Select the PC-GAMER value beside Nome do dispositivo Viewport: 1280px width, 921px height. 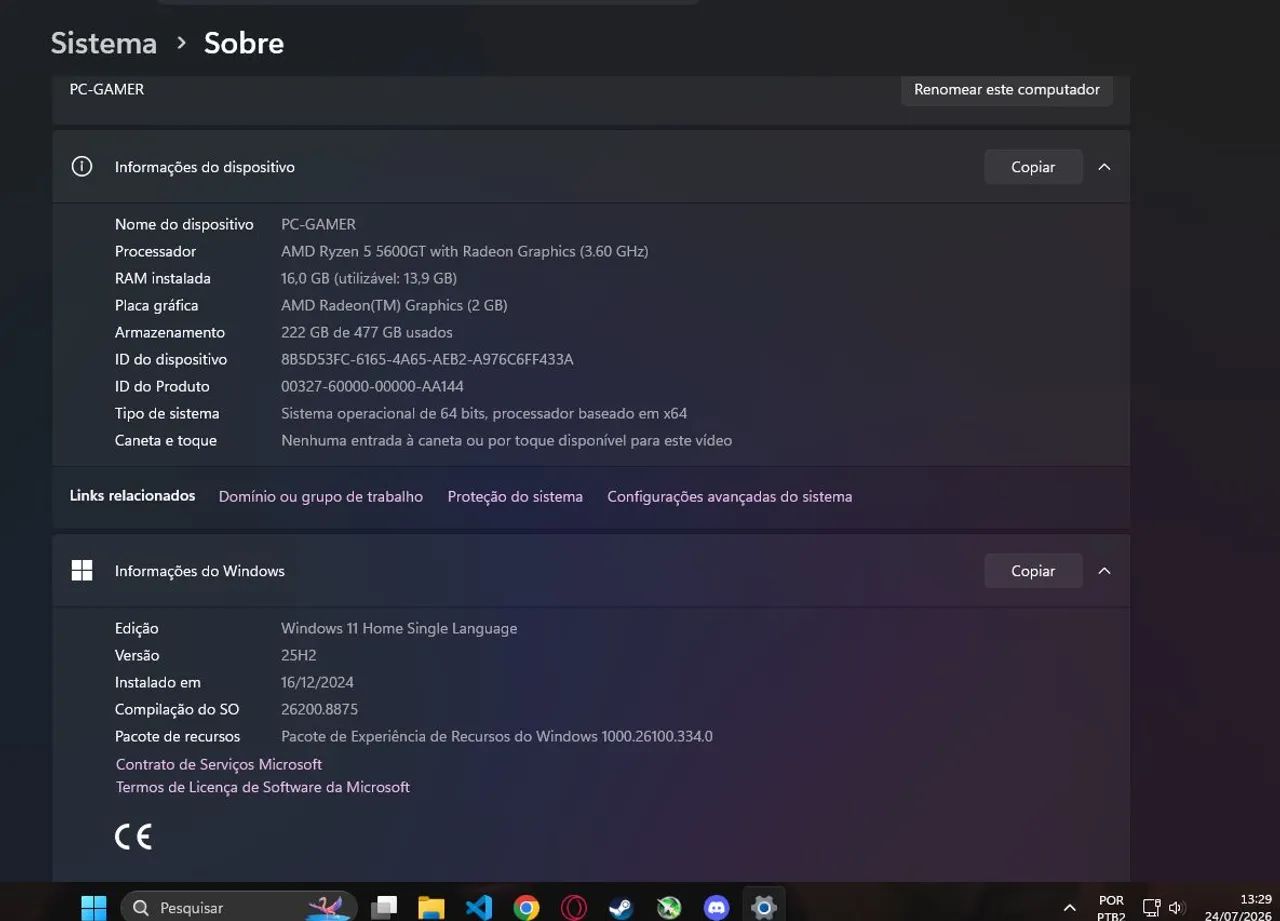pyautogui.click(x=318, y=225)
